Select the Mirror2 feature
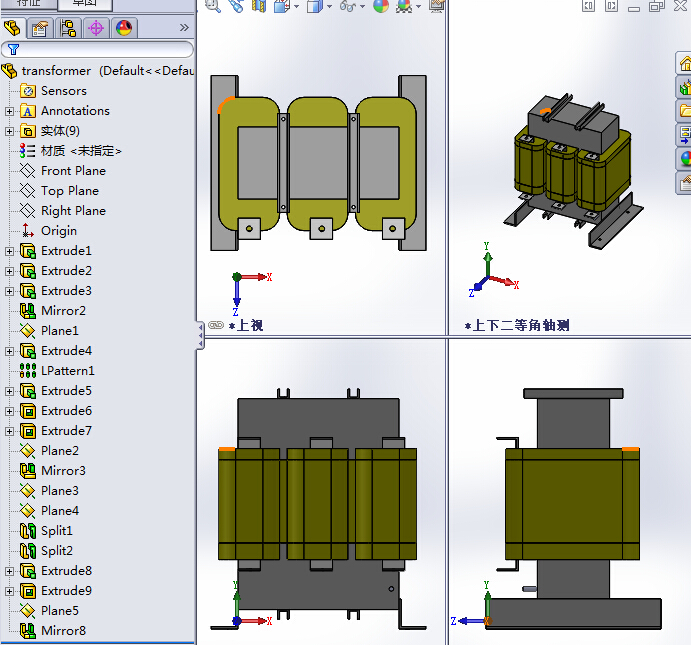This screenshot has width=691, height=645. 62,311
